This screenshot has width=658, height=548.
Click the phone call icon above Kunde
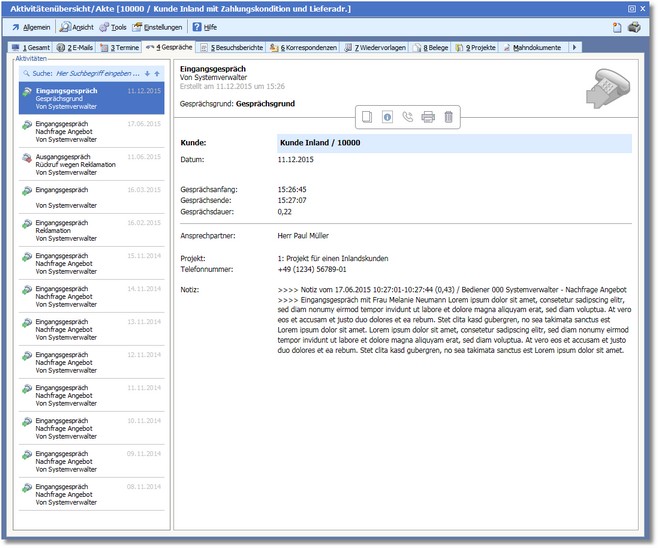(407, 117)
